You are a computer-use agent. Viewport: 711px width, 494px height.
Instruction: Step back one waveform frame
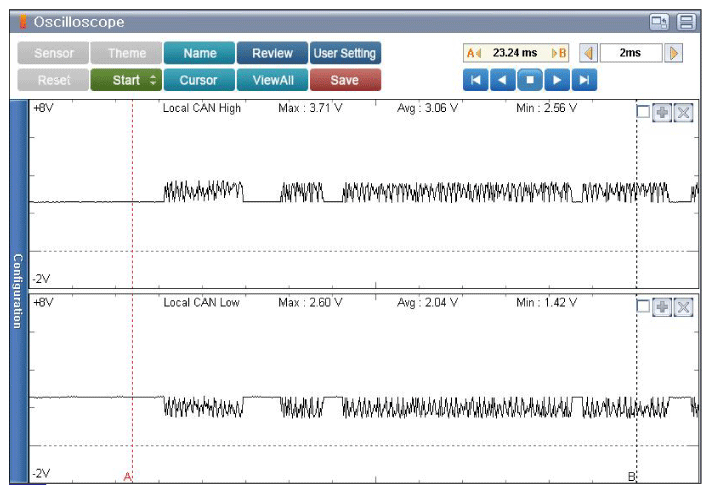(x=503, y=80)
